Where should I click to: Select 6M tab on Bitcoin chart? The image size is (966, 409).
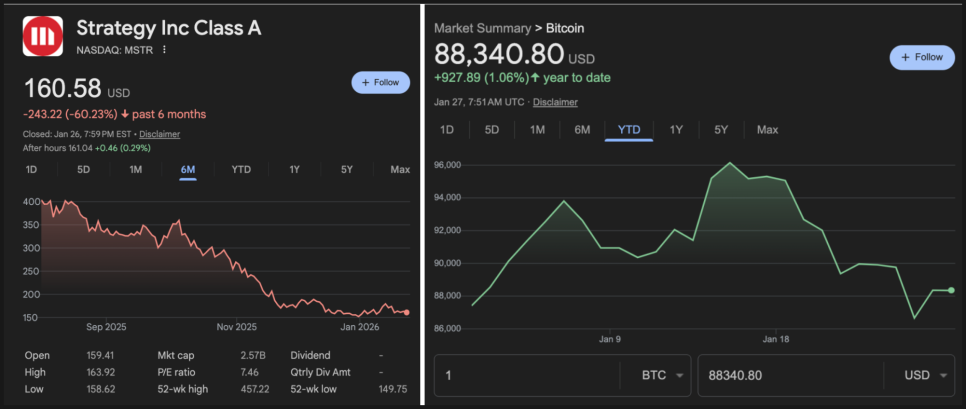[x=582, y=130]
